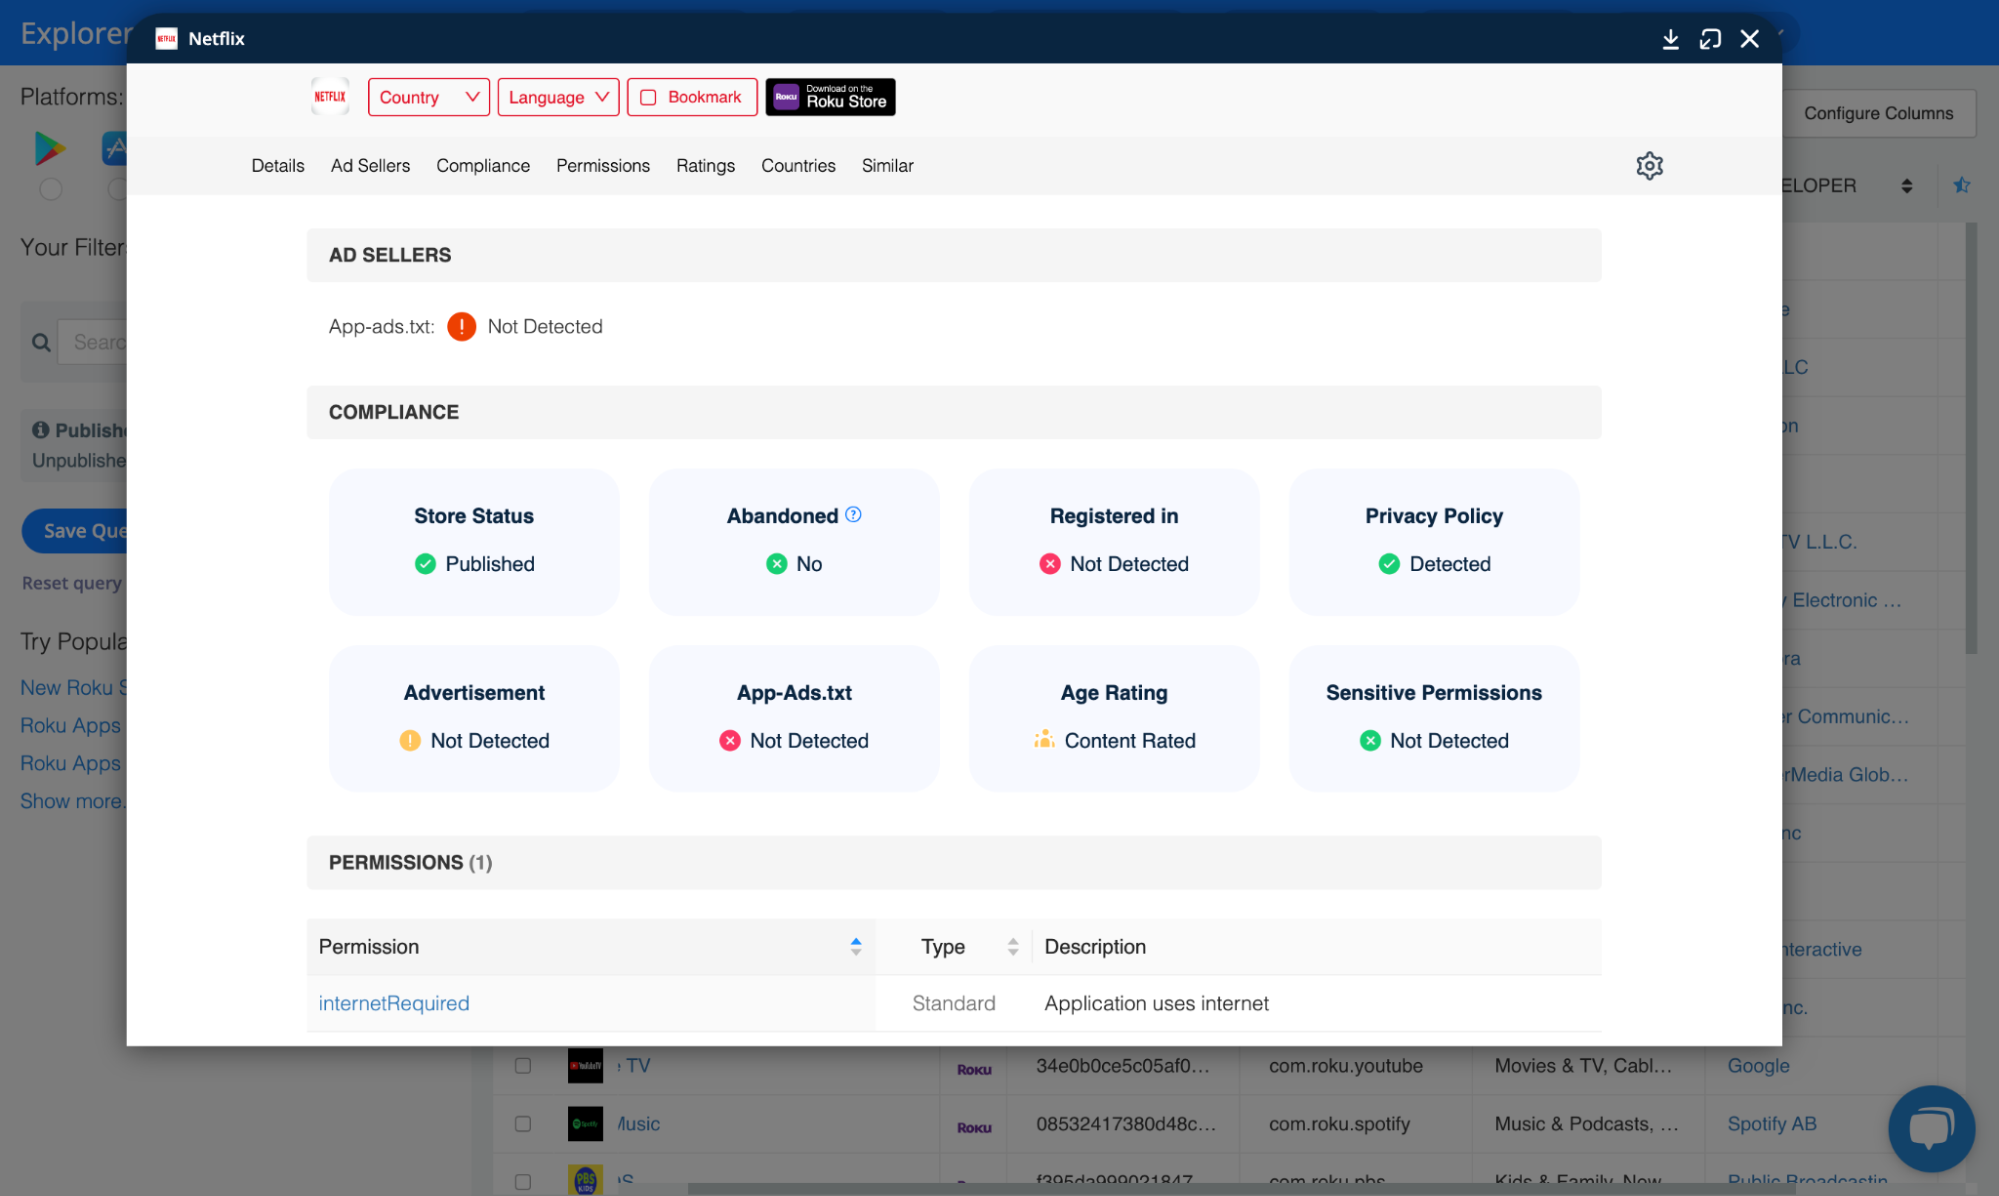
Task: Open the chat support bubble
Action: coord(1930,1128)
